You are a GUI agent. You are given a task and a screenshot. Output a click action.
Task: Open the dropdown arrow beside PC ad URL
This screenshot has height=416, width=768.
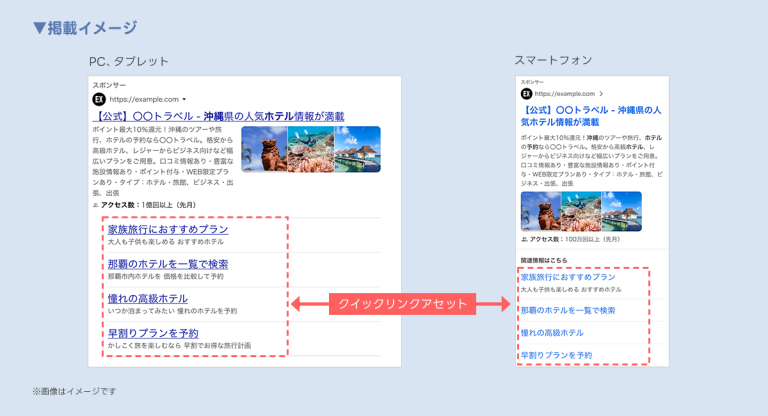(x=185, y=100)
